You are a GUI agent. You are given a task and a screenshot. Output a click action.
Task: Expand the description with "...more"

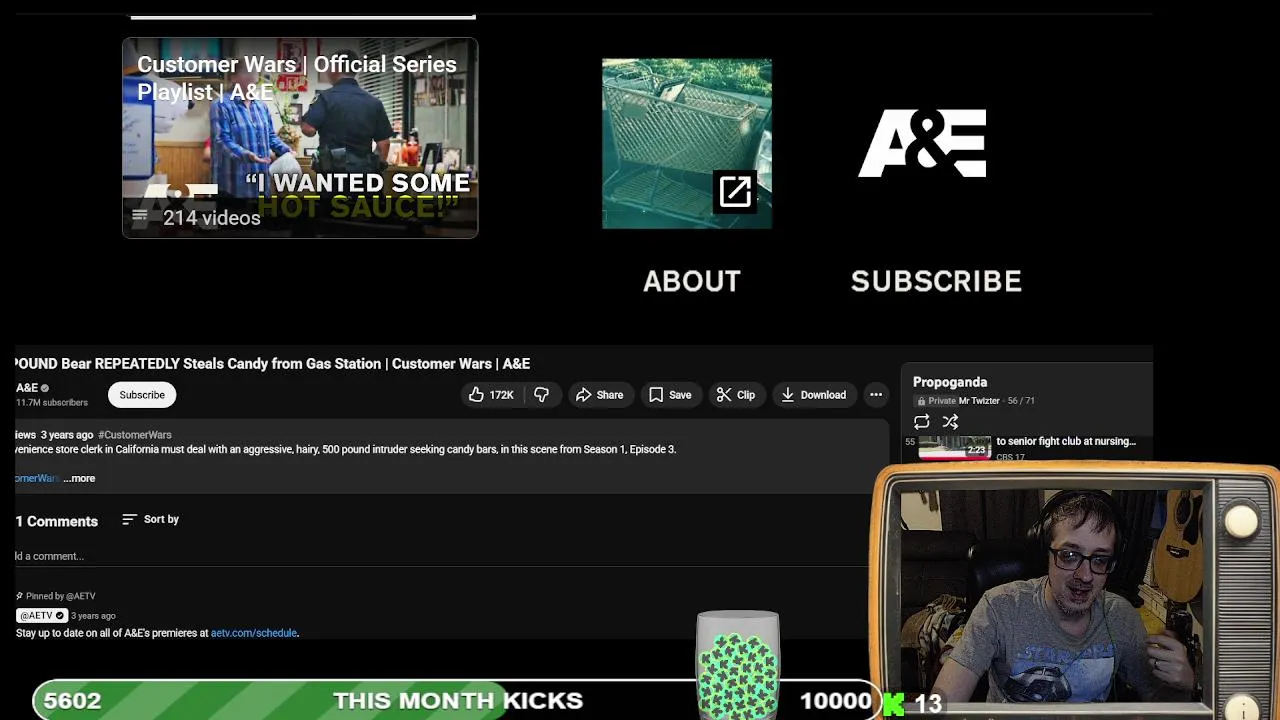[x=79, y=478]
